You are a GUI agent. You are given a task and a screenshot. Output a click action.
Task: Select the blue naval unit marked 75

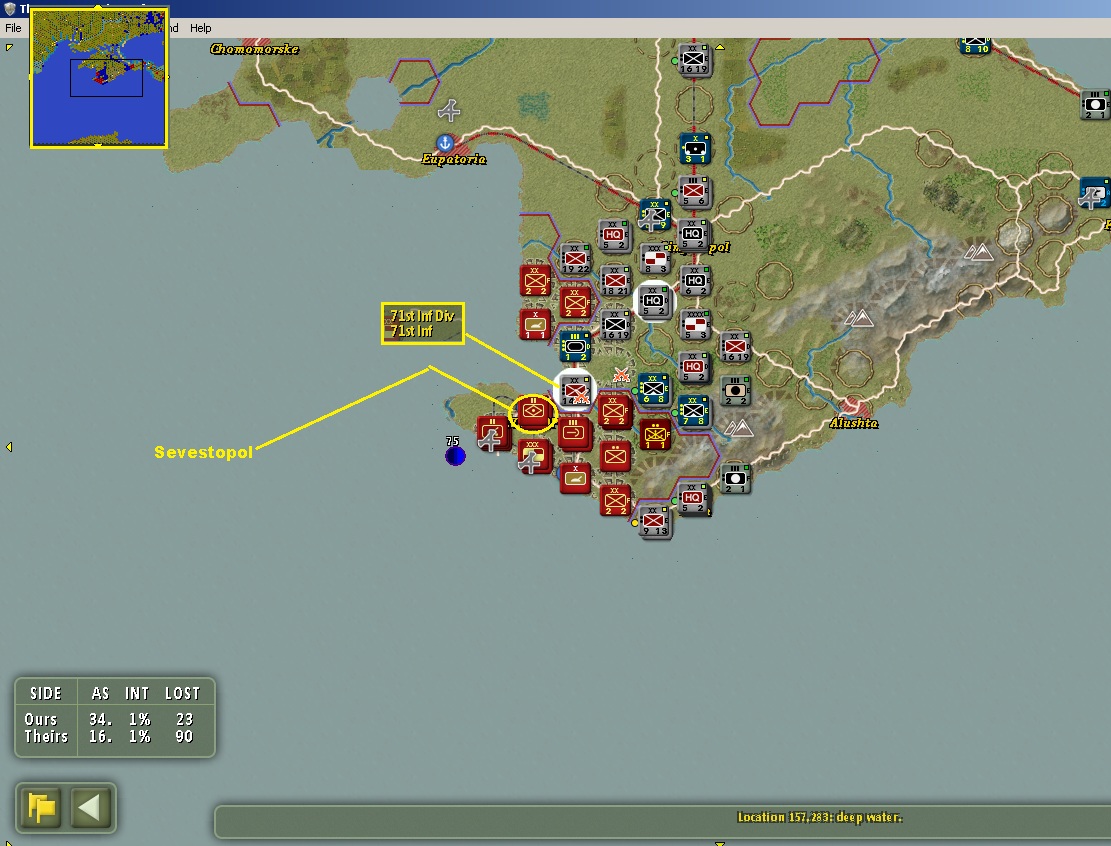point(455,456)
